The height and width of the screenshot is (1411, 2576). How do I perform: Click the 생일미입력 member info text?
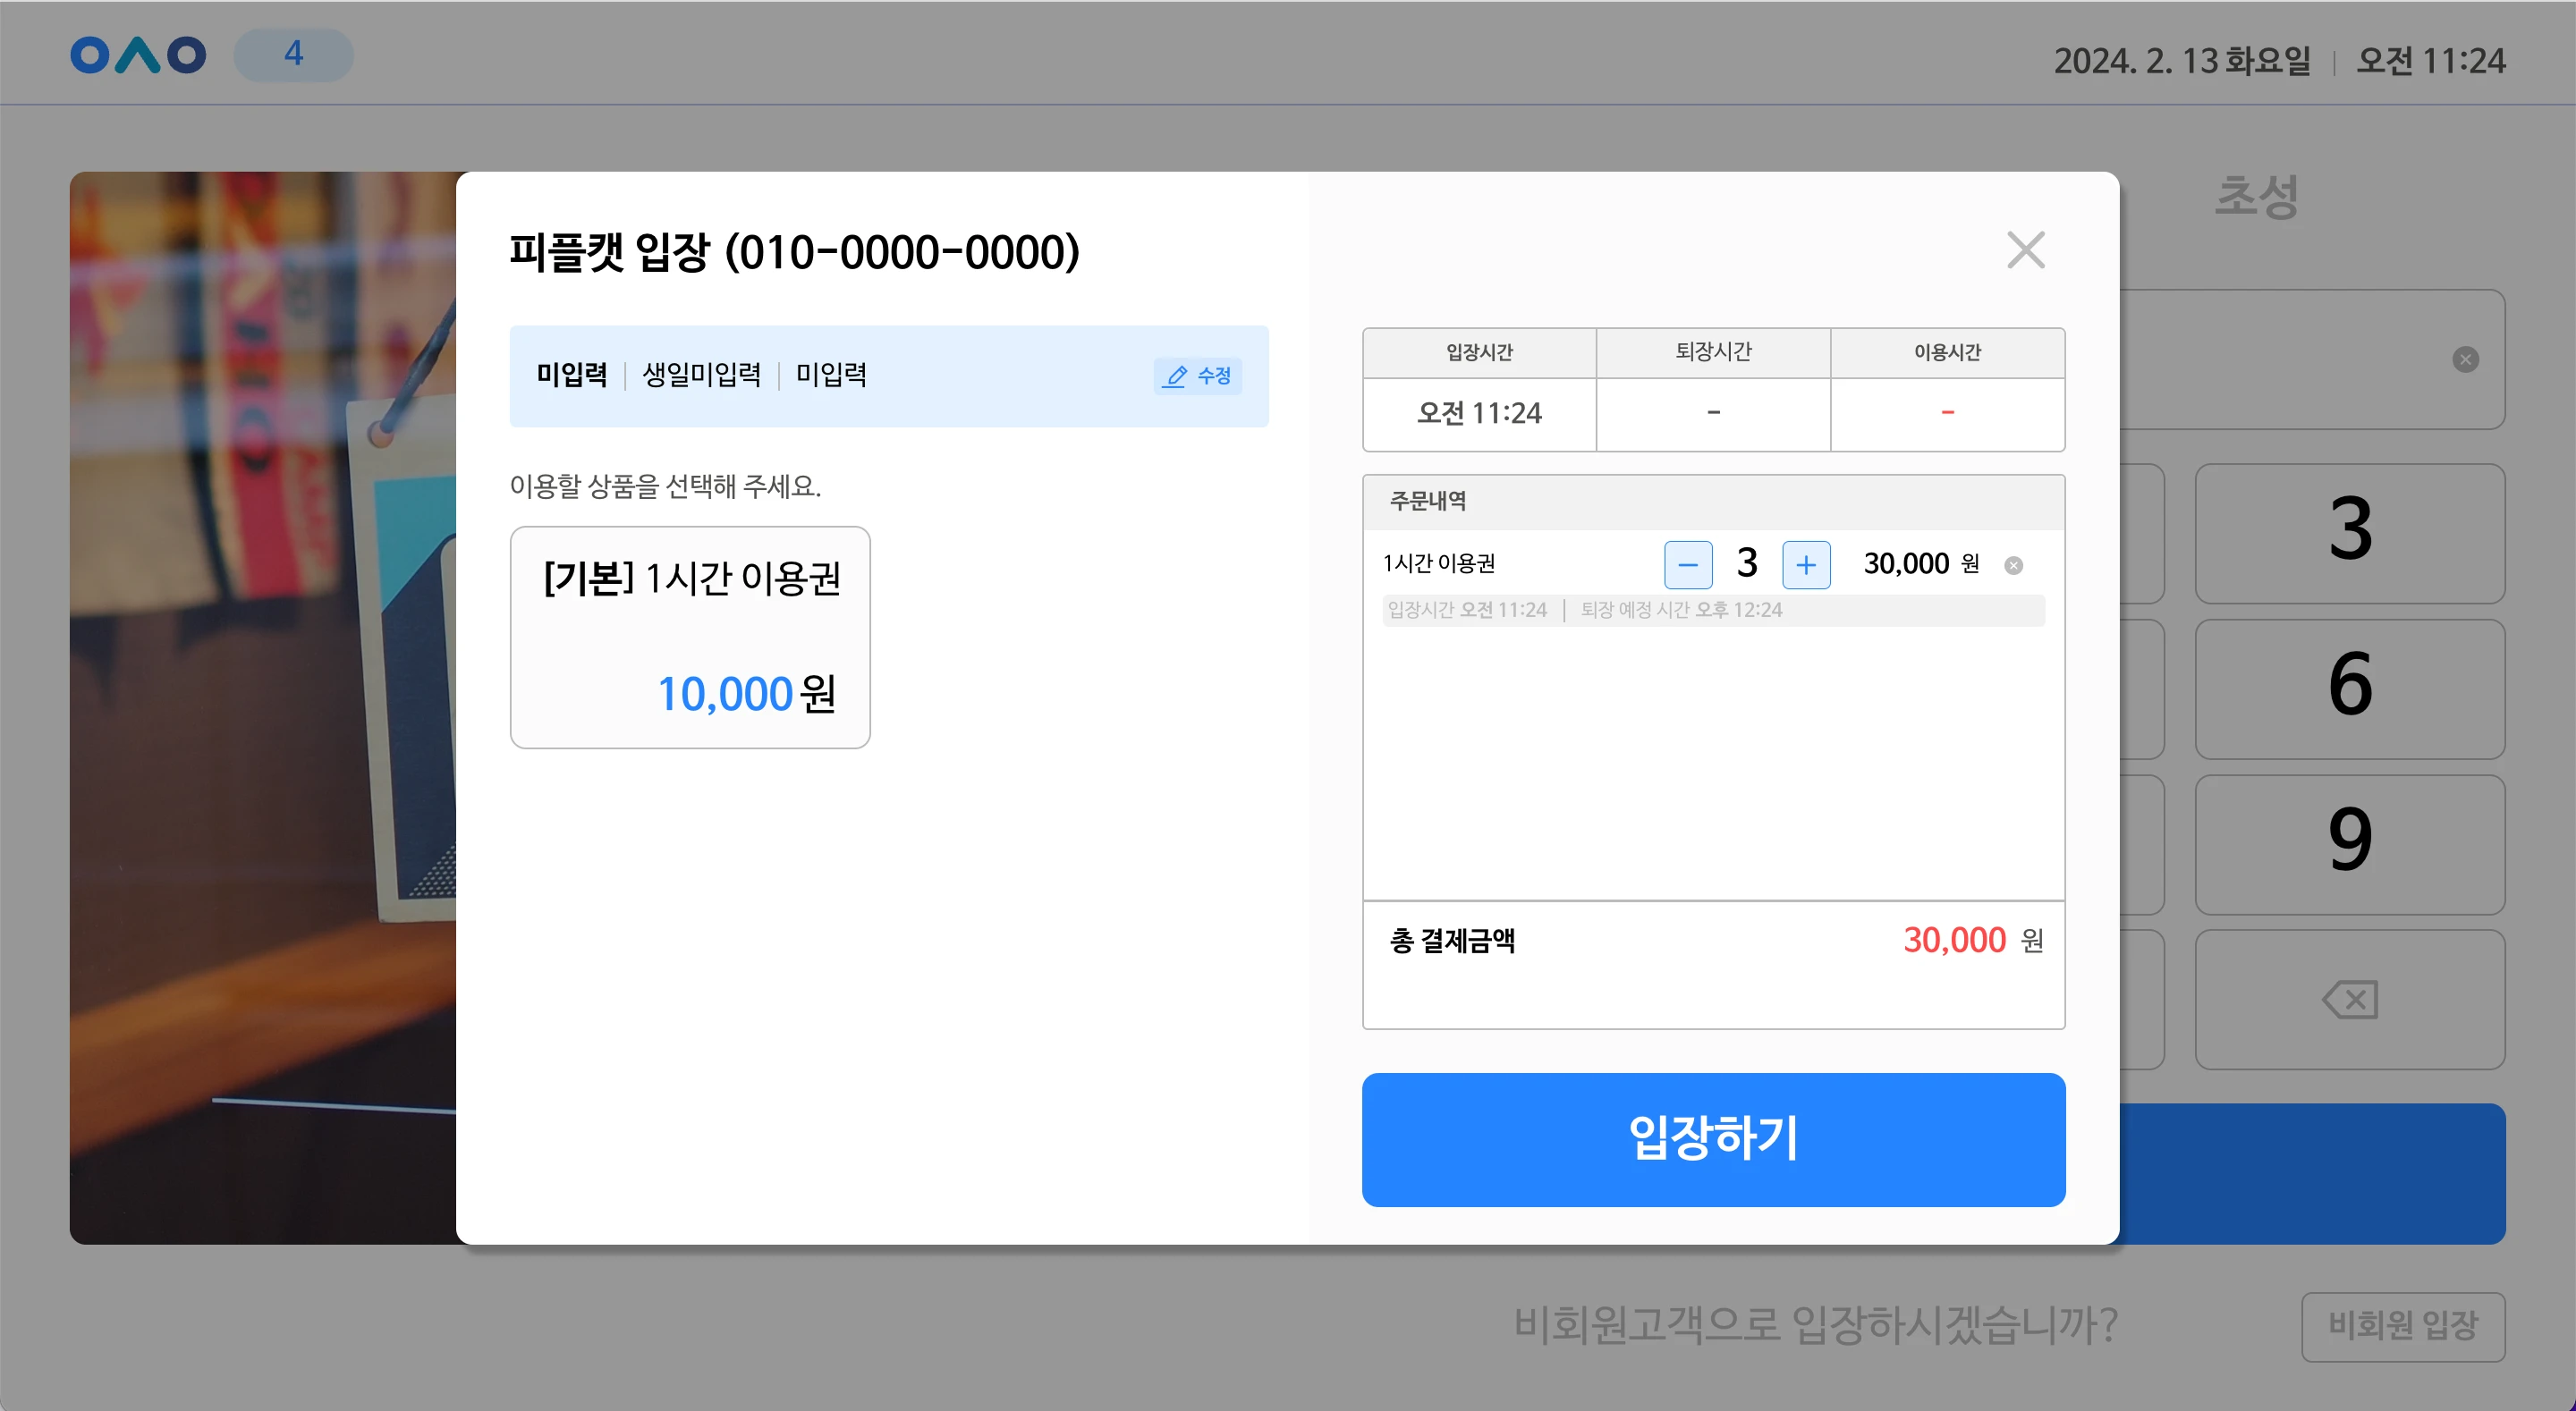click(x=701, y=375)
